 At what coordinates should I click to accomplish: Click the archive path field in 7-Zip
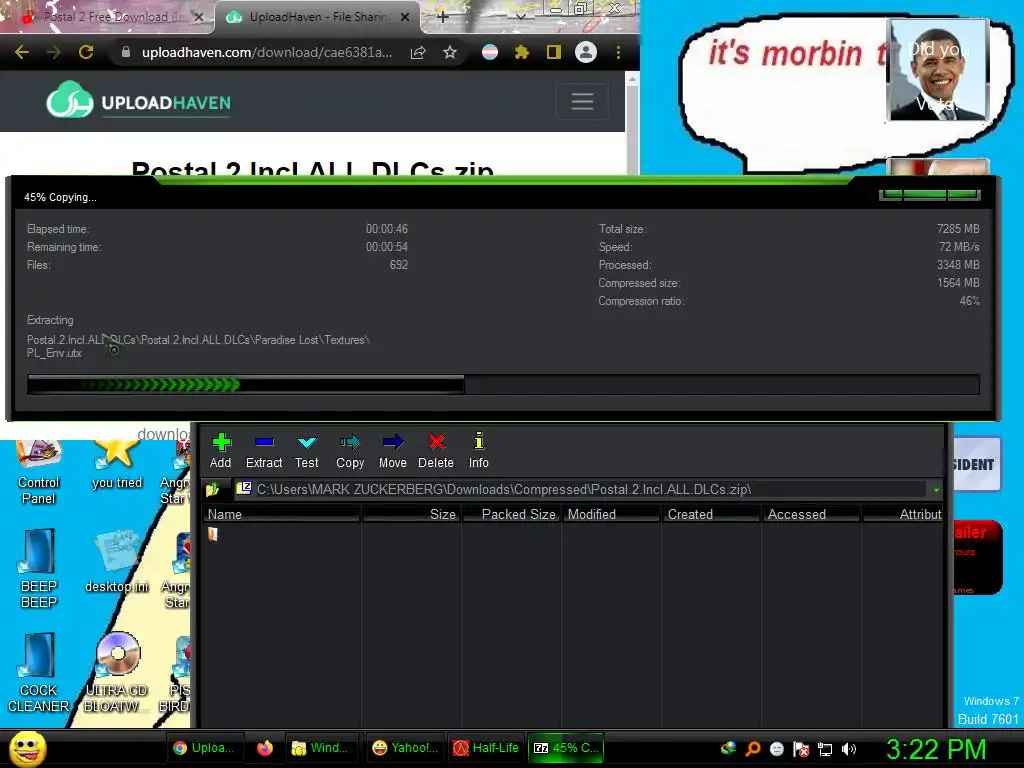coord(581,489)
